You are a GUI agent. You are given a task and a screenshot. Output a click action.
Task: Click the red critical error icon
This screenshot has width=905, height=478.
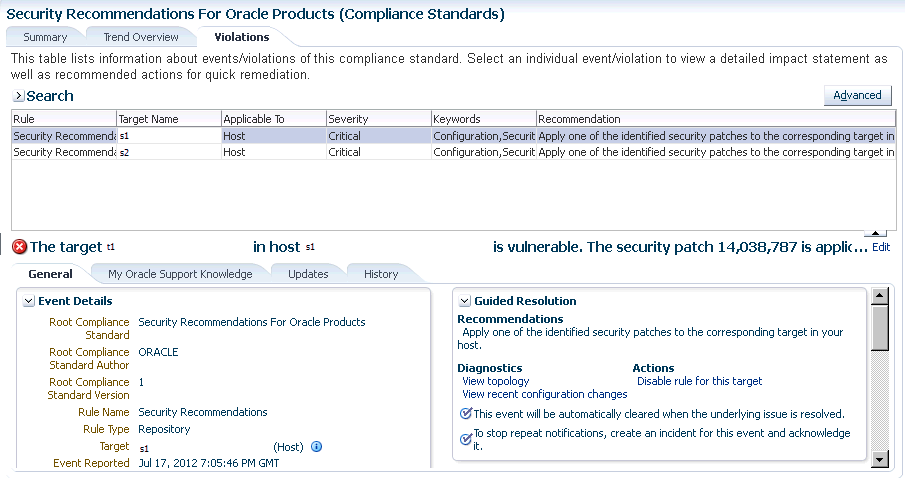pos(19,247)
